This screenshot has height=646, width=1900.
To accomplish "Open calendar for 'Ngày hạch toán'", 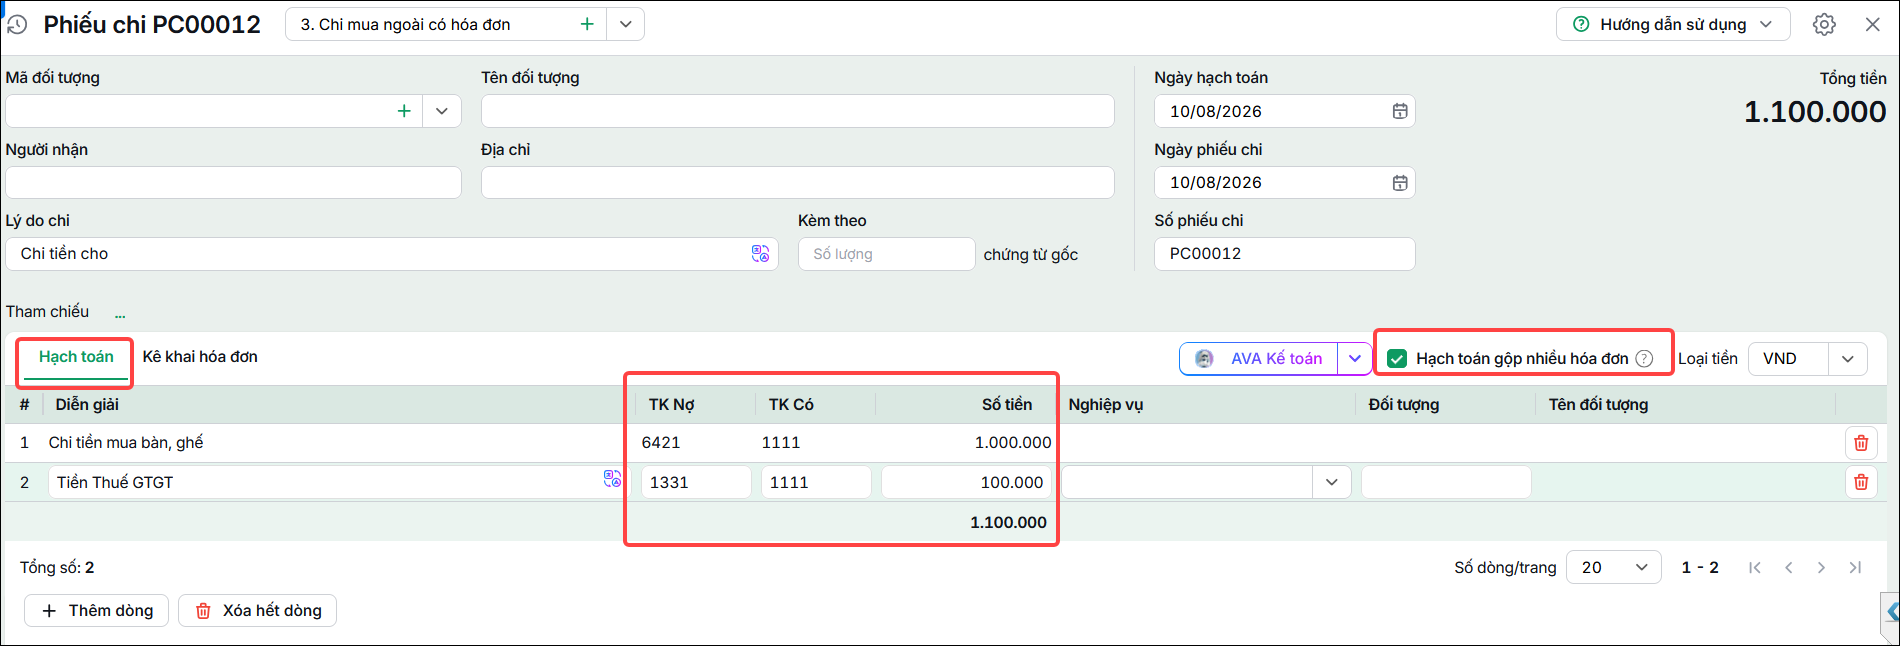I will (1400, 111).
